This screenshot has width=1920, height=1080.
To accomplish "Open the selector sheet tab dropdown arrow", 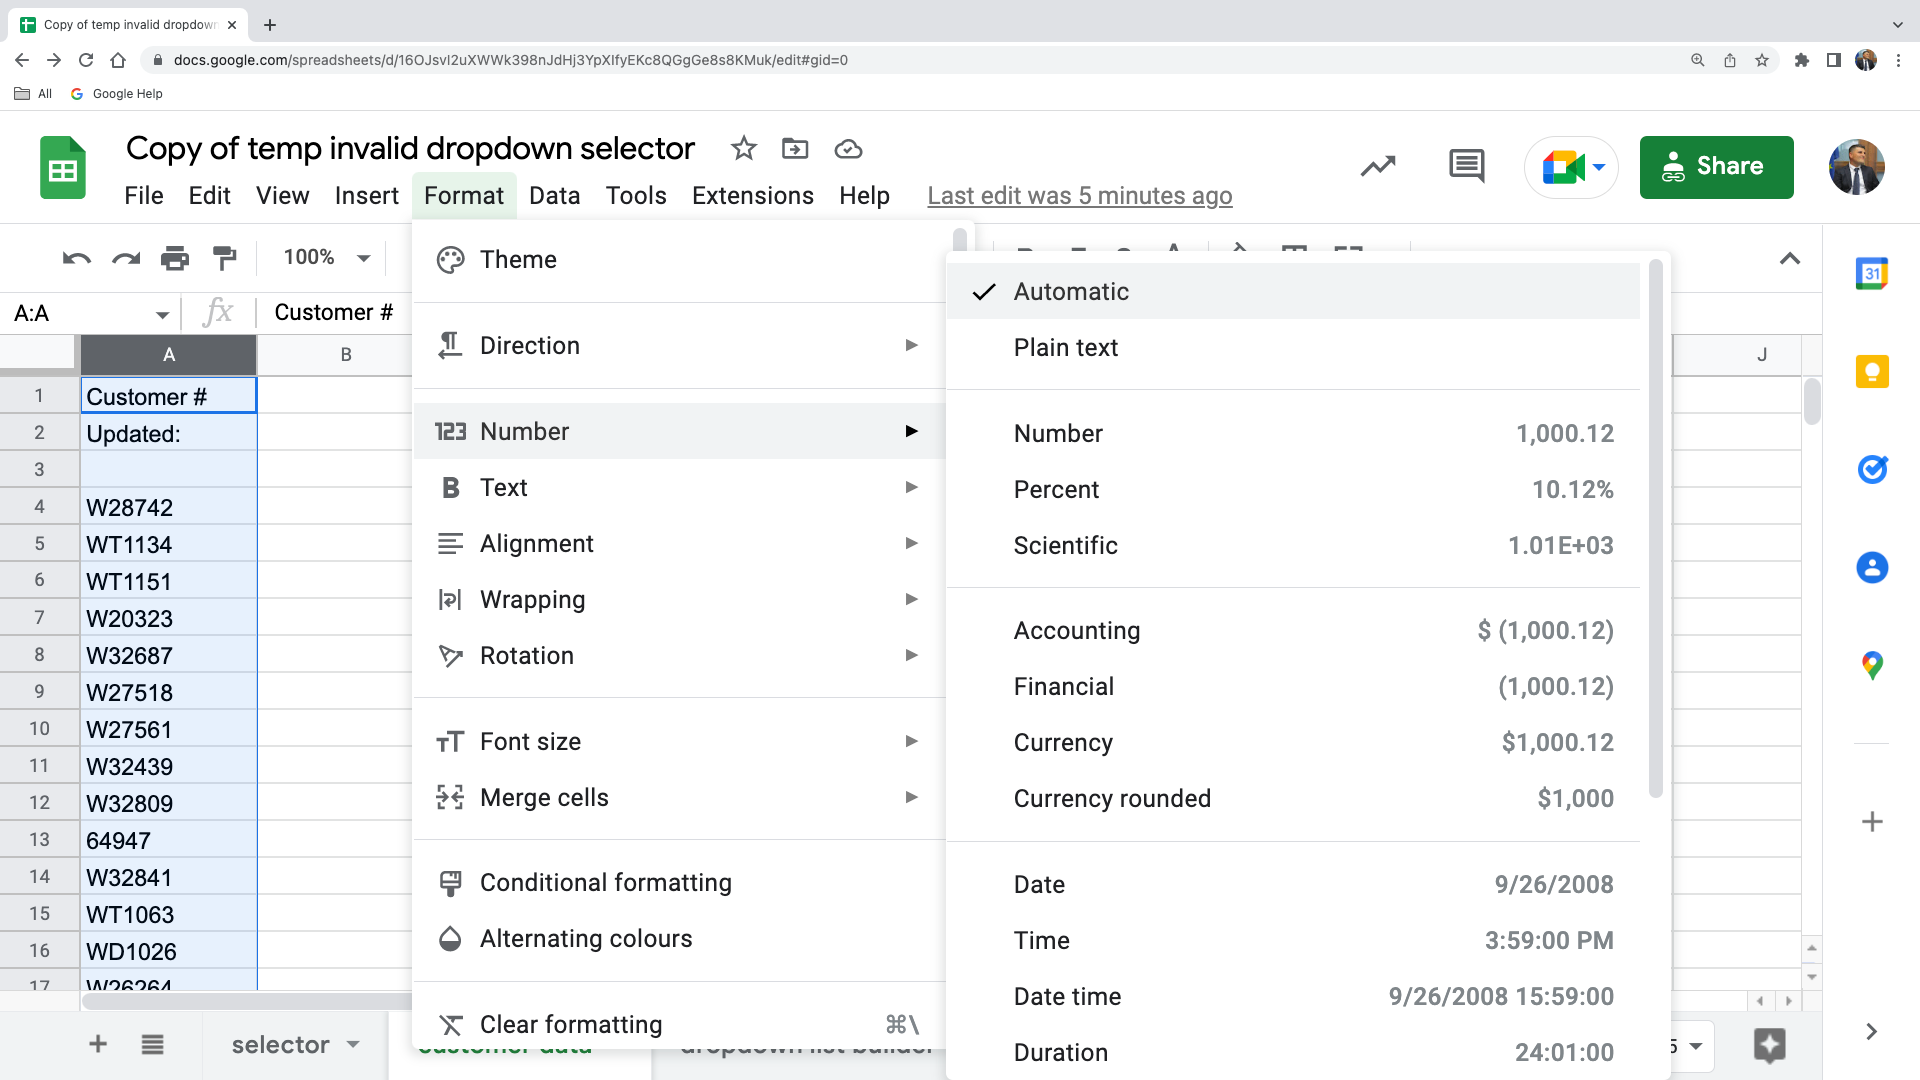I will tap(353, 1045).
